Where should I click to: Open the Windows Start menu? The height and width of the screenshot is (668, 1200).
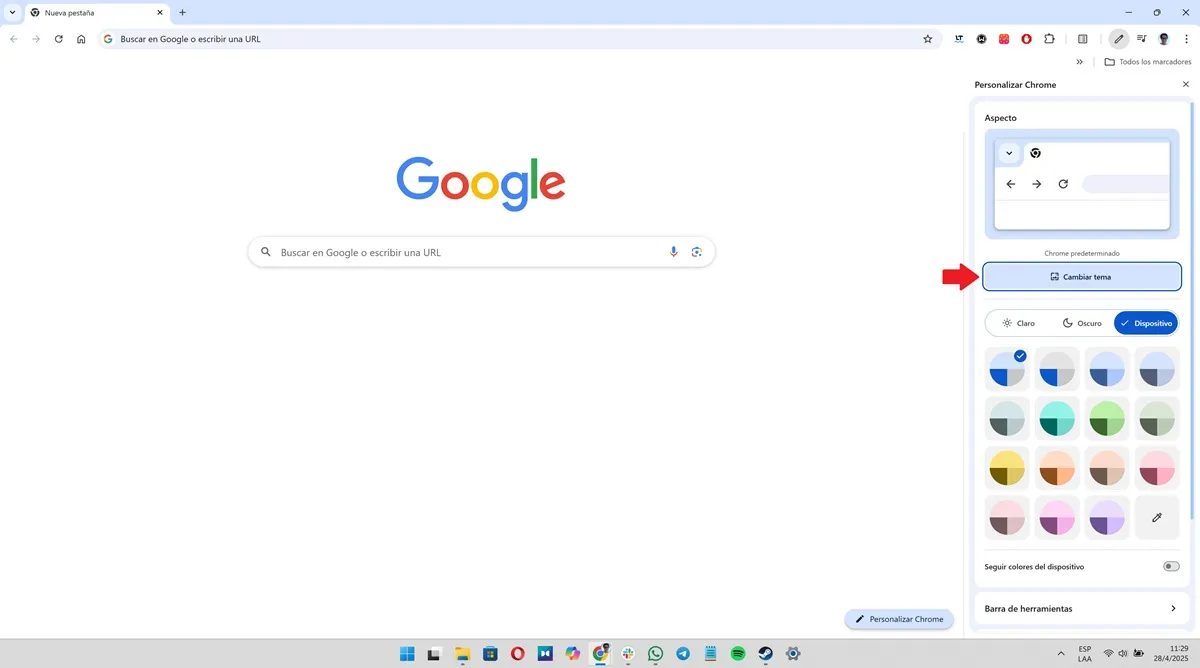pyautogui.click(x=407, y=654)
